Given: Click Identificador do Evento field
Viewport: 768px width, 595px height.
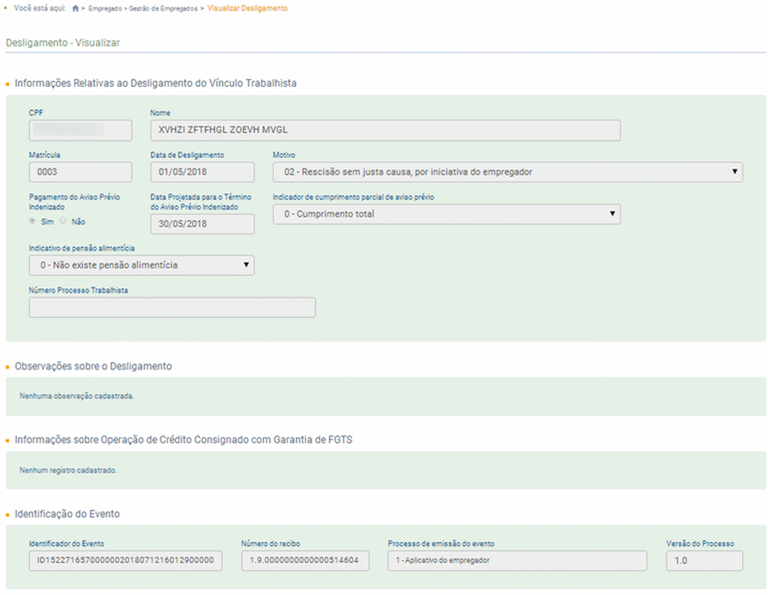Looking at the screenshot, I should (x=130, y=561).
